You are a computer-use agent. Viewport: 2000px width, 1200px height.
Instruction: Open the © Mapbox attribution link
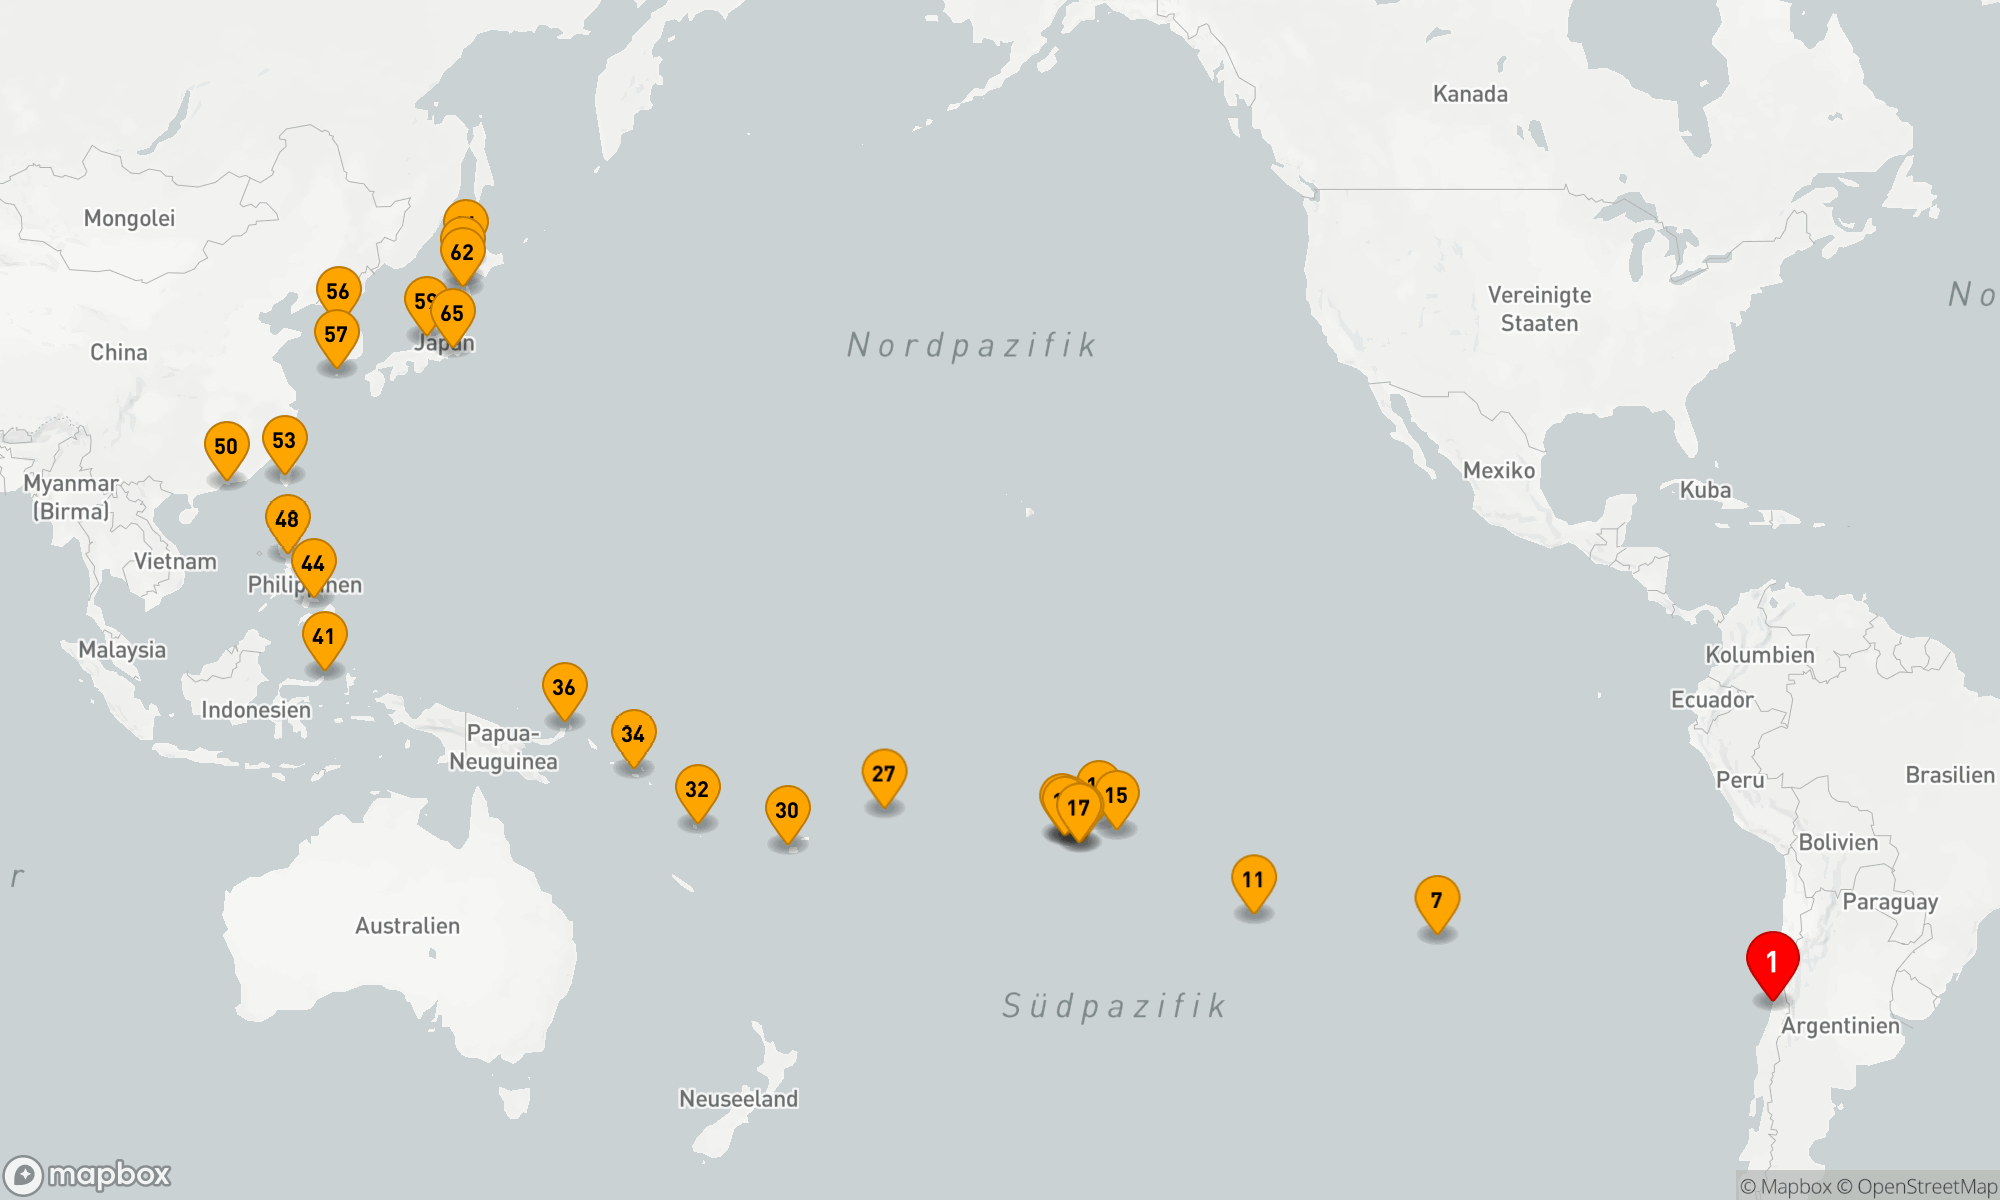(x=1785, y=1187)
